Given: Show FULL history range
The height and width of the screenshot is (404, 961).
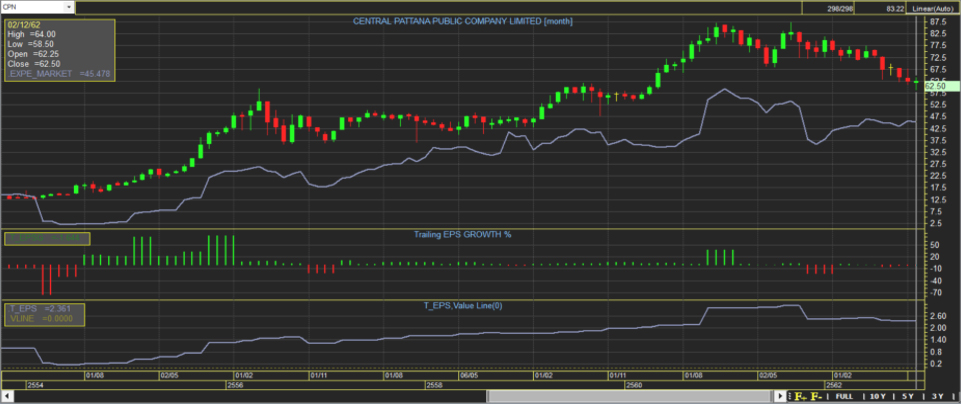Looking at the screenshot, I should click(x=843, y=397).
